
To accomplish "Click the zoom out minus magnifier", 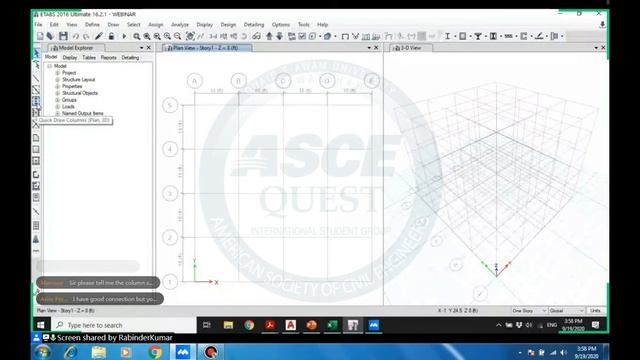I will [178, 36].
